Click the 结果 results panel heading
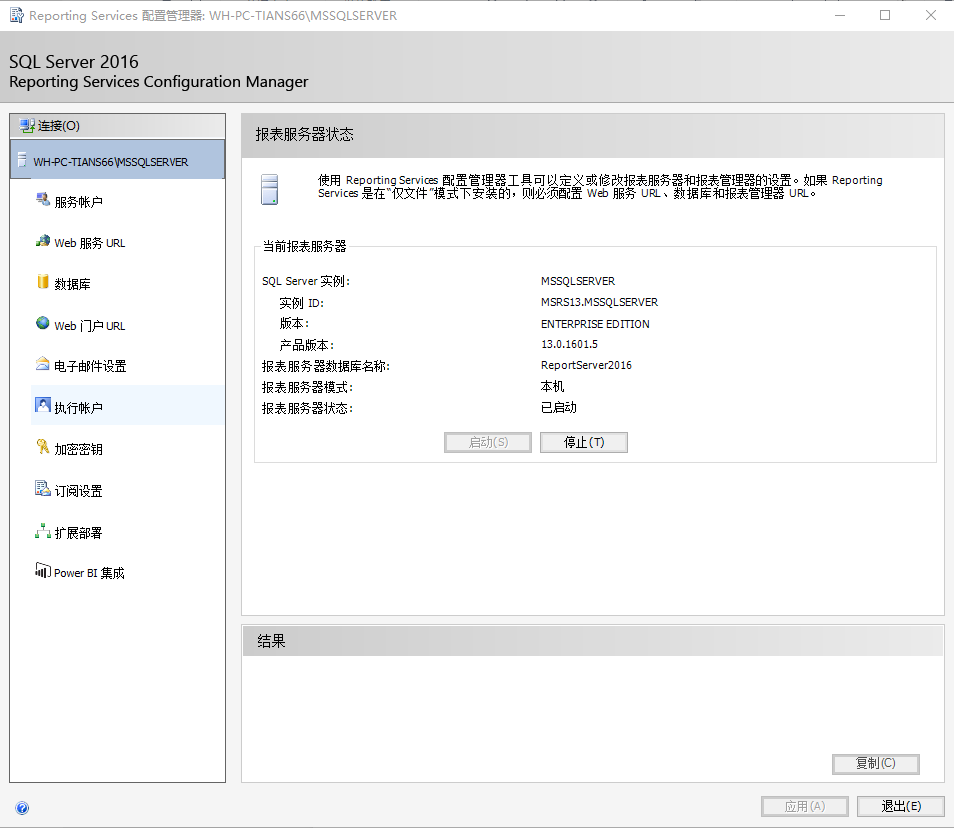 (271, 641)
